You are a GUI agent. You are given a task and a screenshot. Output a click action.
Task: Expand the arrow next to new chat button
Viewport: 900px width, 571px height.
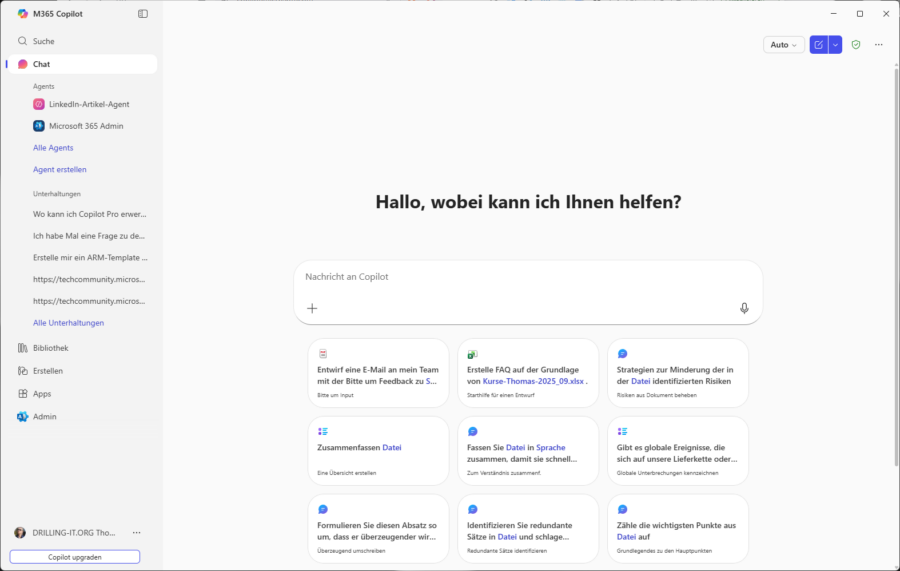coord(835,45)
